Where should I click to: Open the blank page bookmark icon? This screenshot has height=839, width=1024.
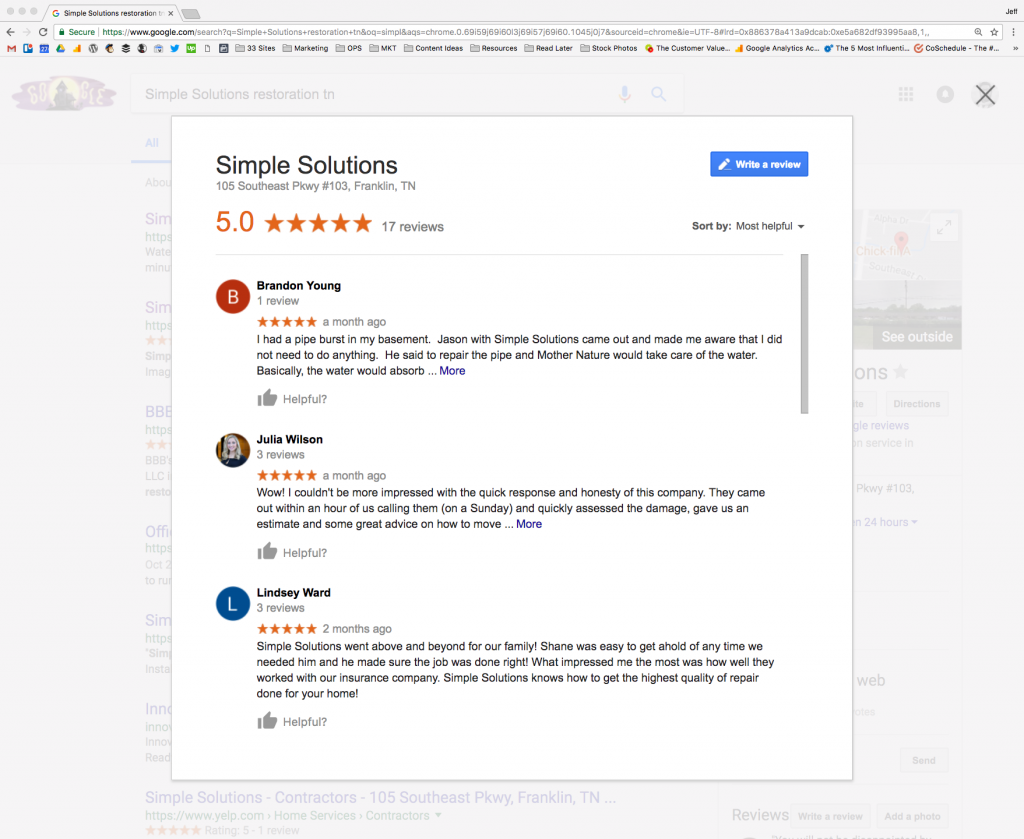point(207,48)
